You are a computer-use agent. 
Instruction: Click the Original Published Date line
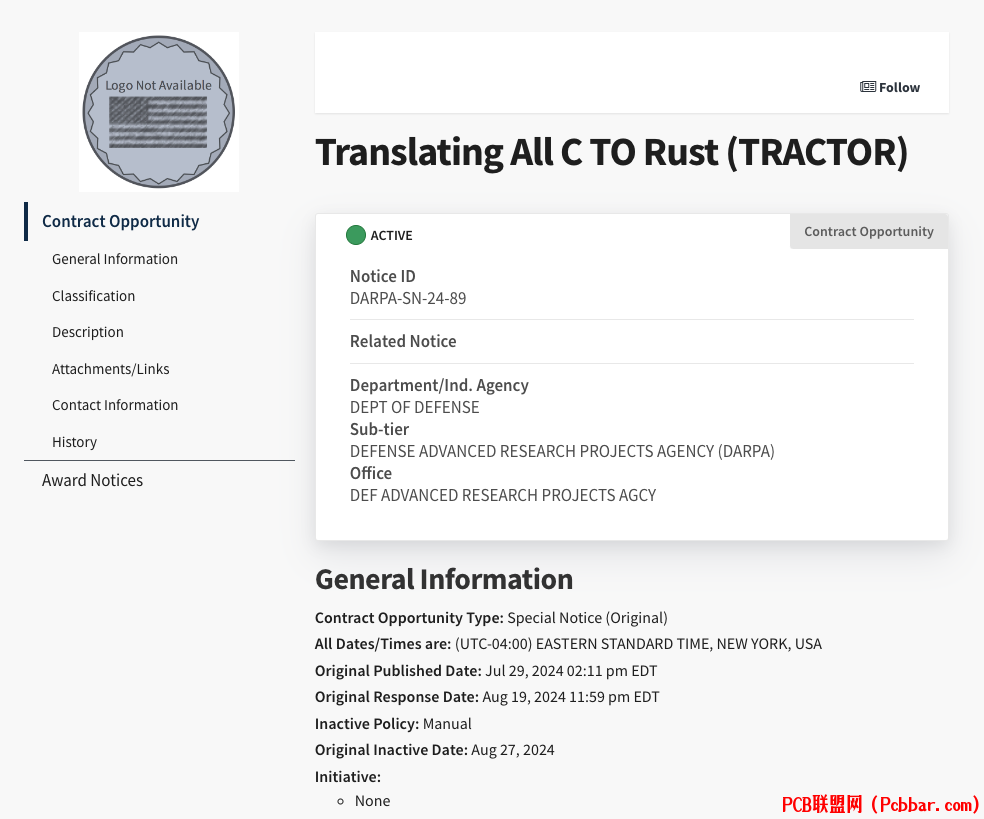(486, 671)
